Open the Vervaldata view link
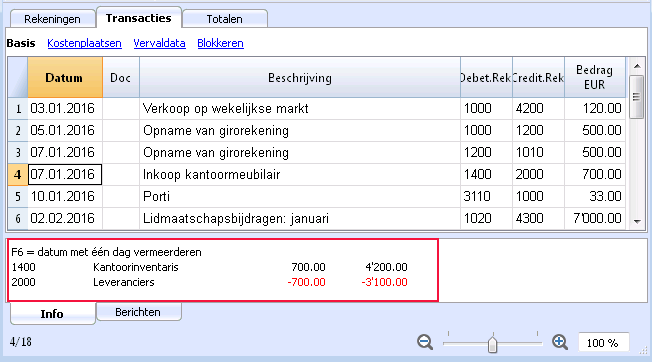 (x=159, y=43)
